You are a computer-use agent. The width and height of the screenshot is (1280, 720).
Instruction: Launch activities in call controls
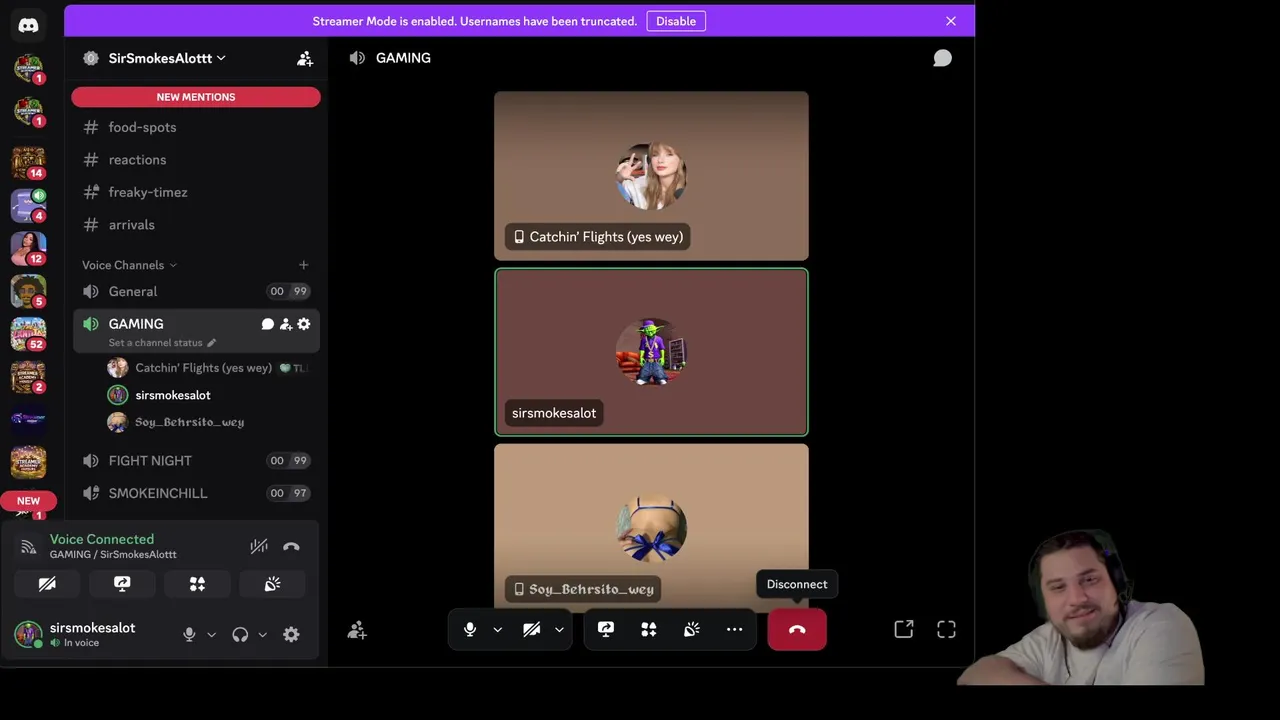(x=649, y=629)
